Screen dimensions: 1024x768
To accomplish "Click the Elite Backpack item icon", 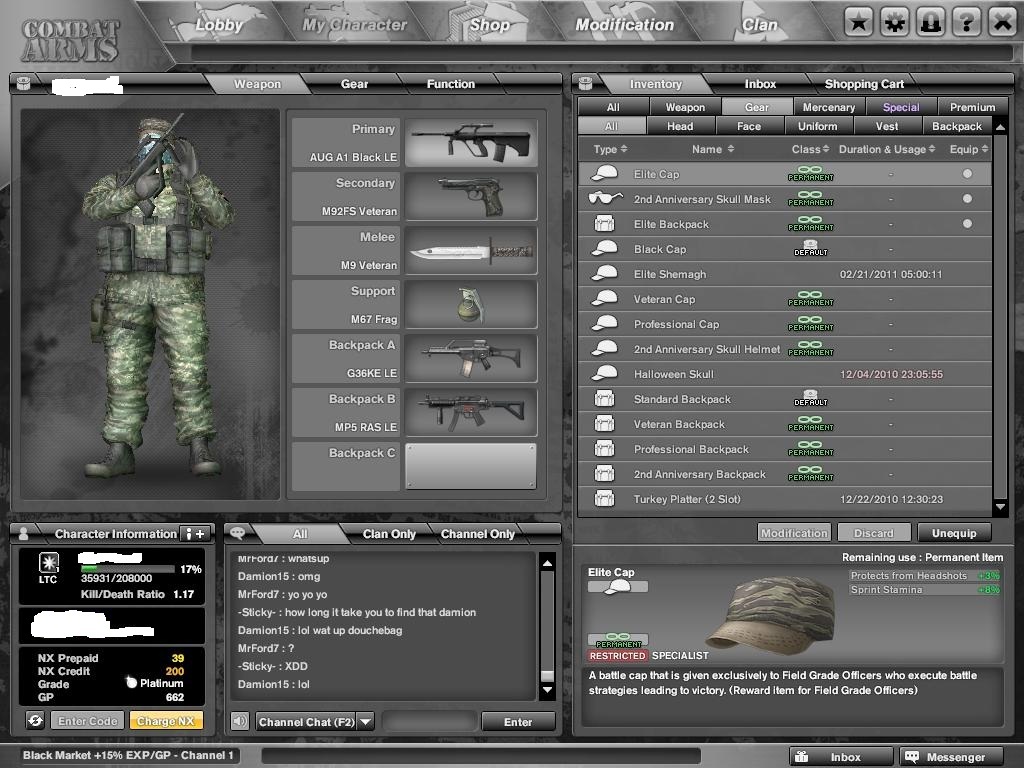I will coord(605,224).
